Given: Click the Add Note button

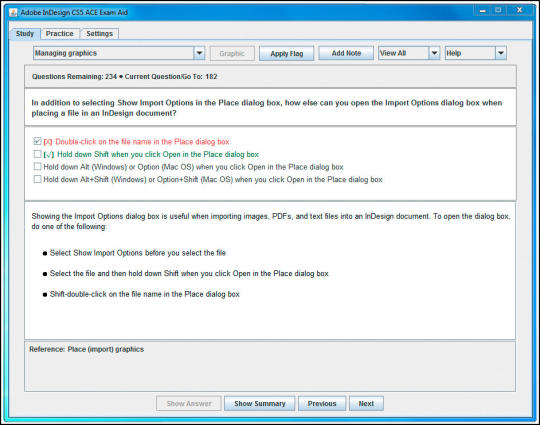Looking at the screenshot, I should click(346, 53).
